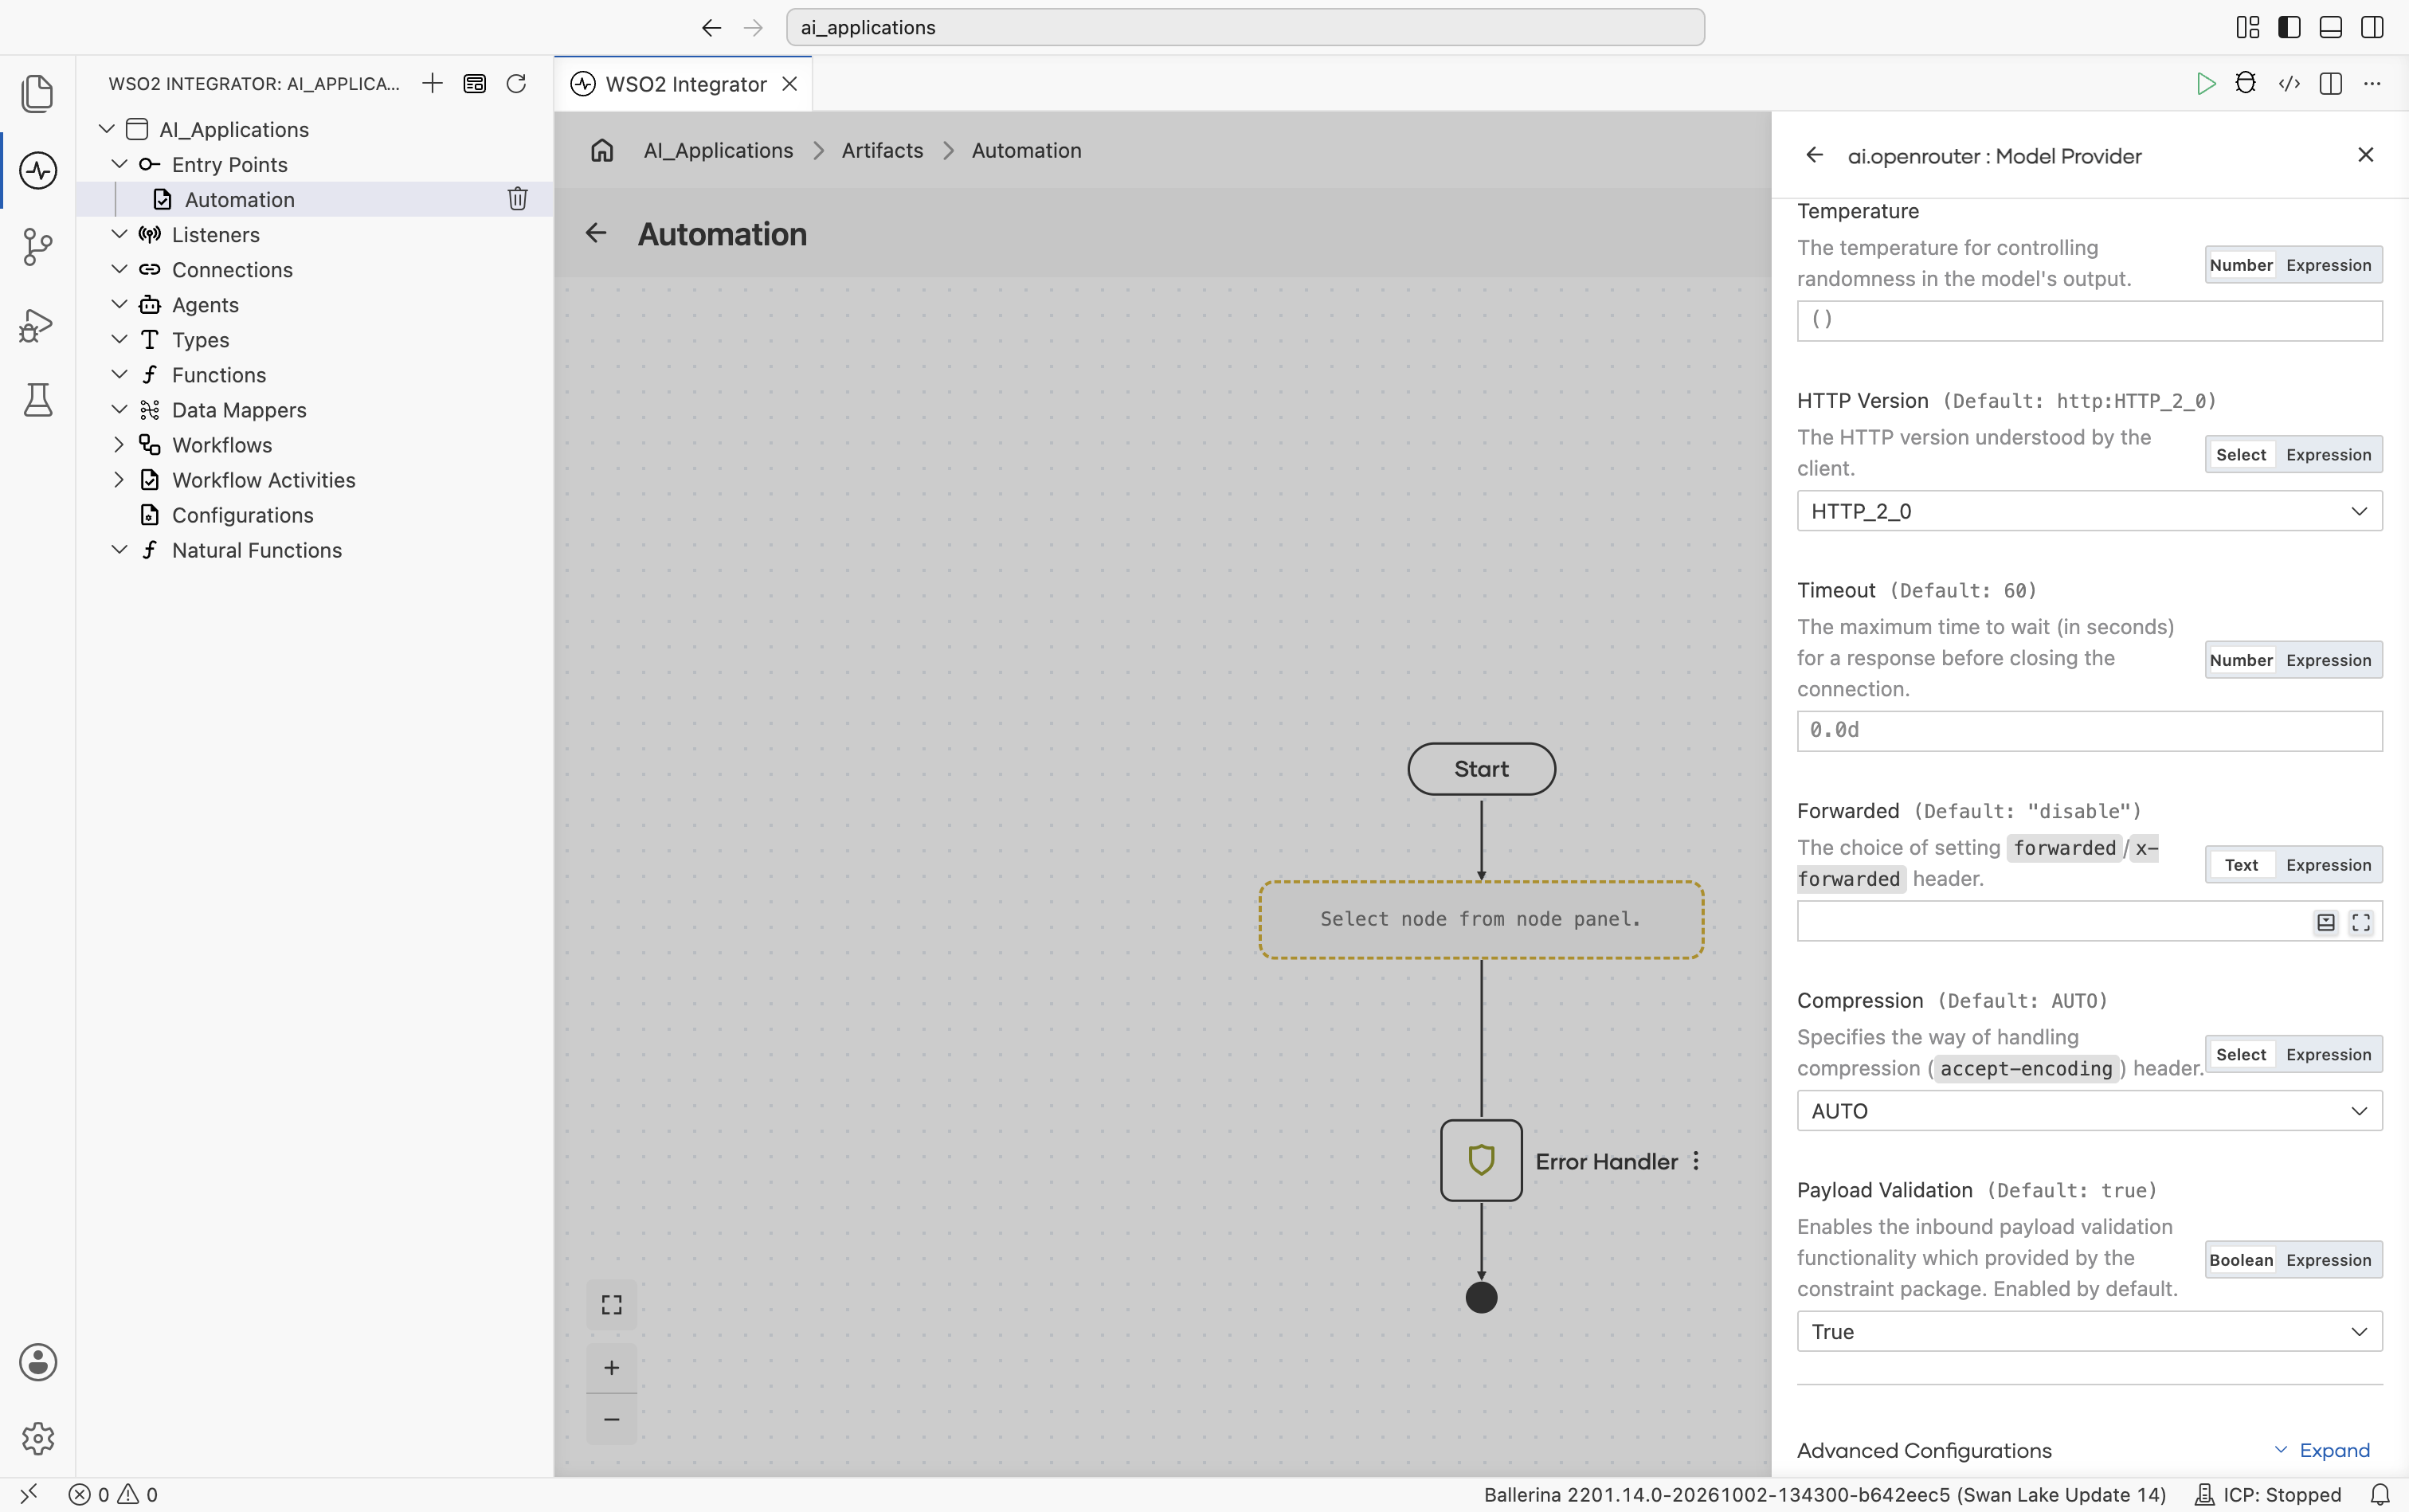Image resolution: width=2409 pixels, height=1512 pixels.
Task: Select the WSO2 Integrator editor tab
Action: click(x=684, y=84)
